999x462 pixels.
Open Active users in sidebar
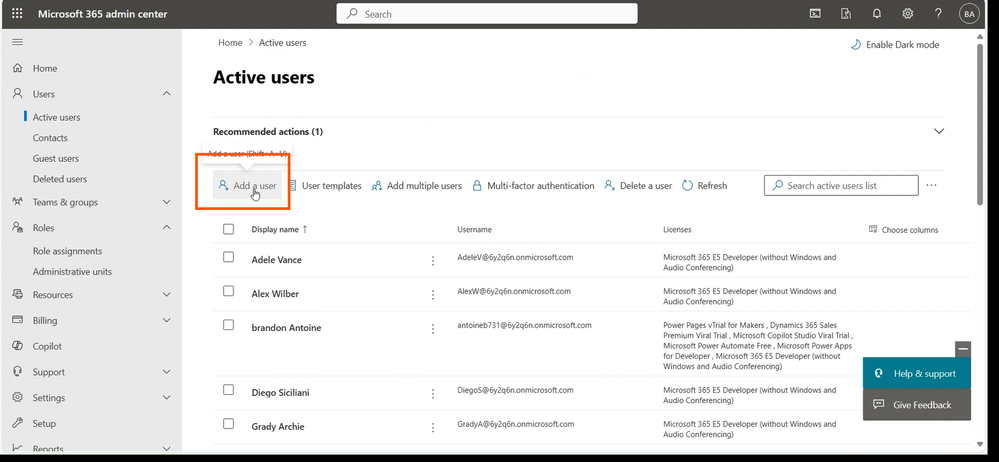click(x=56, y=117)
